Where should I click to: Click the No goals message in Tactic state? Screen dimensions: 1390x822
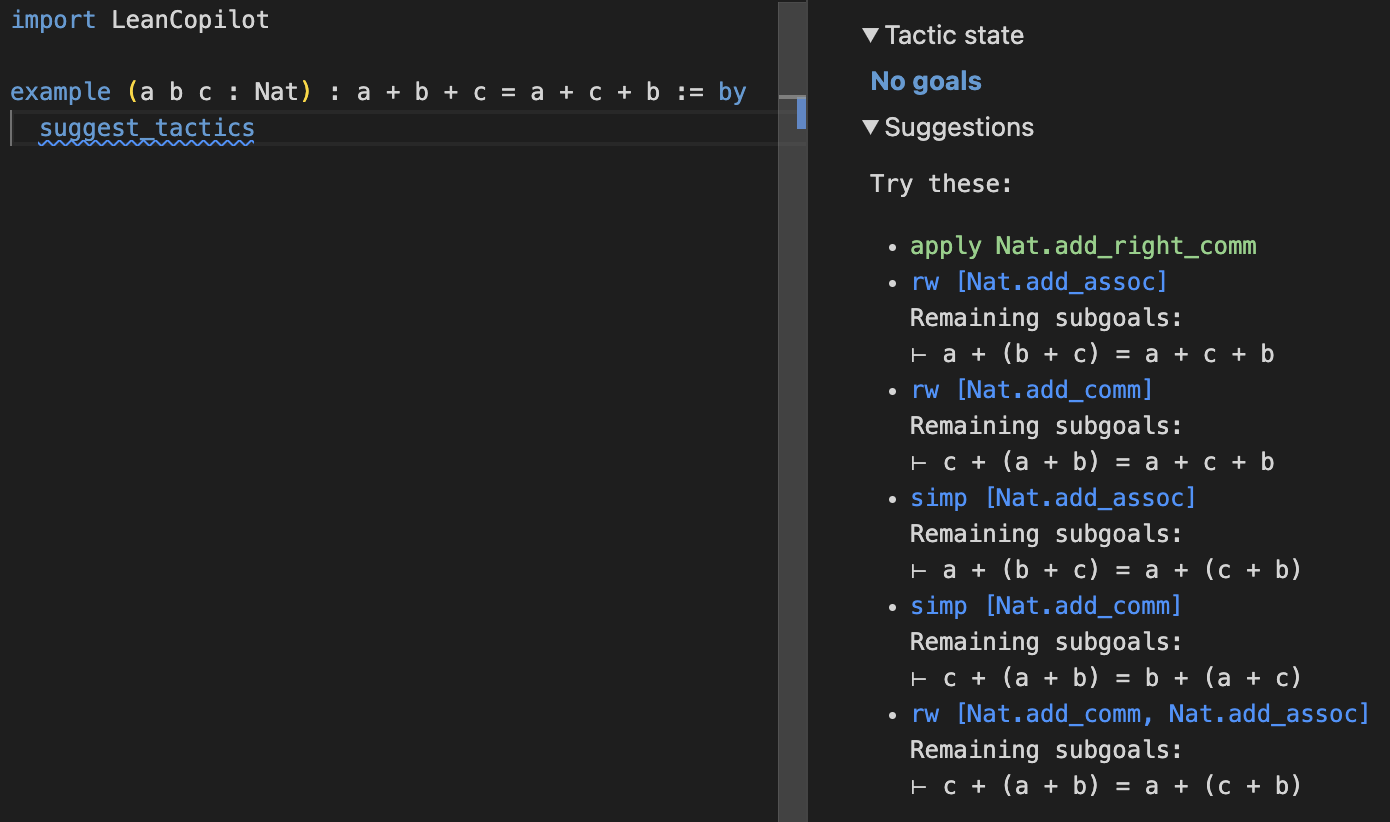coord(924,81)
